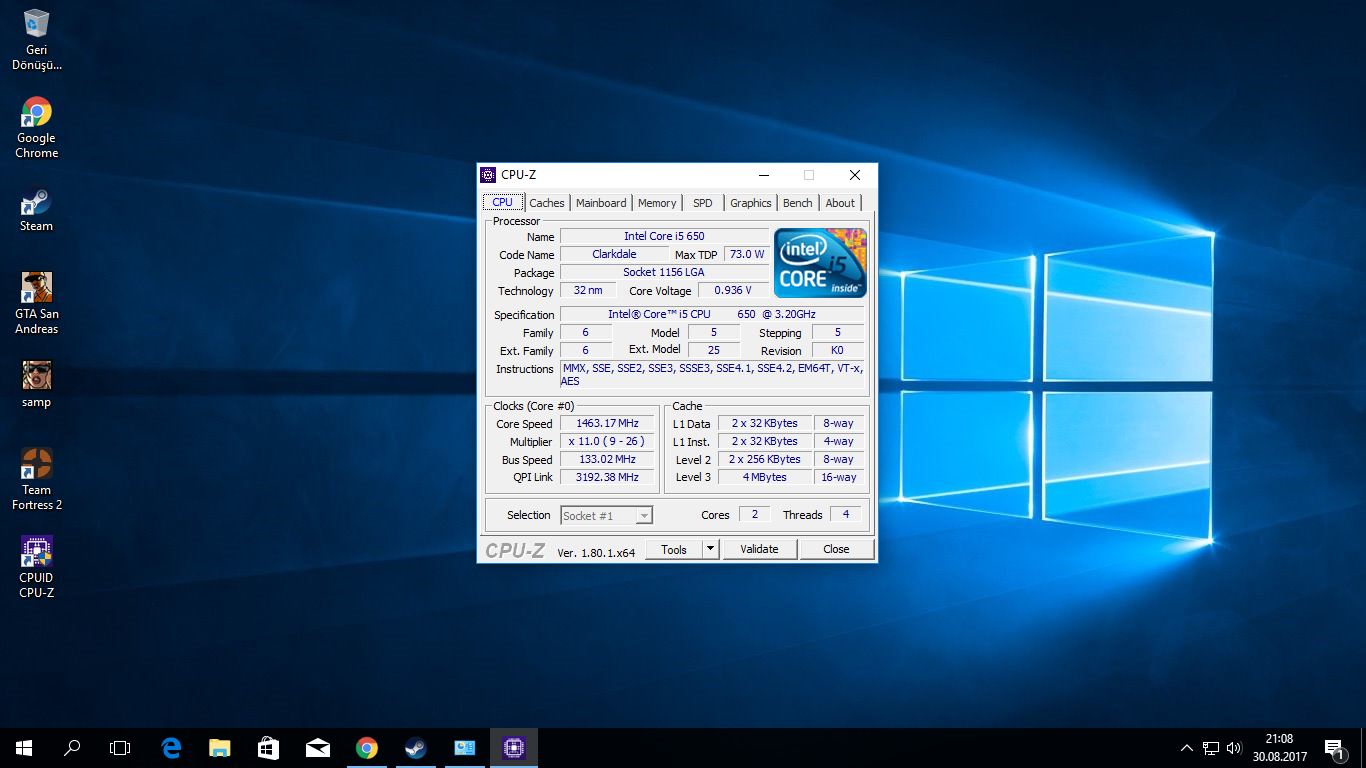Click the Close button in CPU-Z
Viewport: 1366px width, 768px height.
[x=836, y=549]
